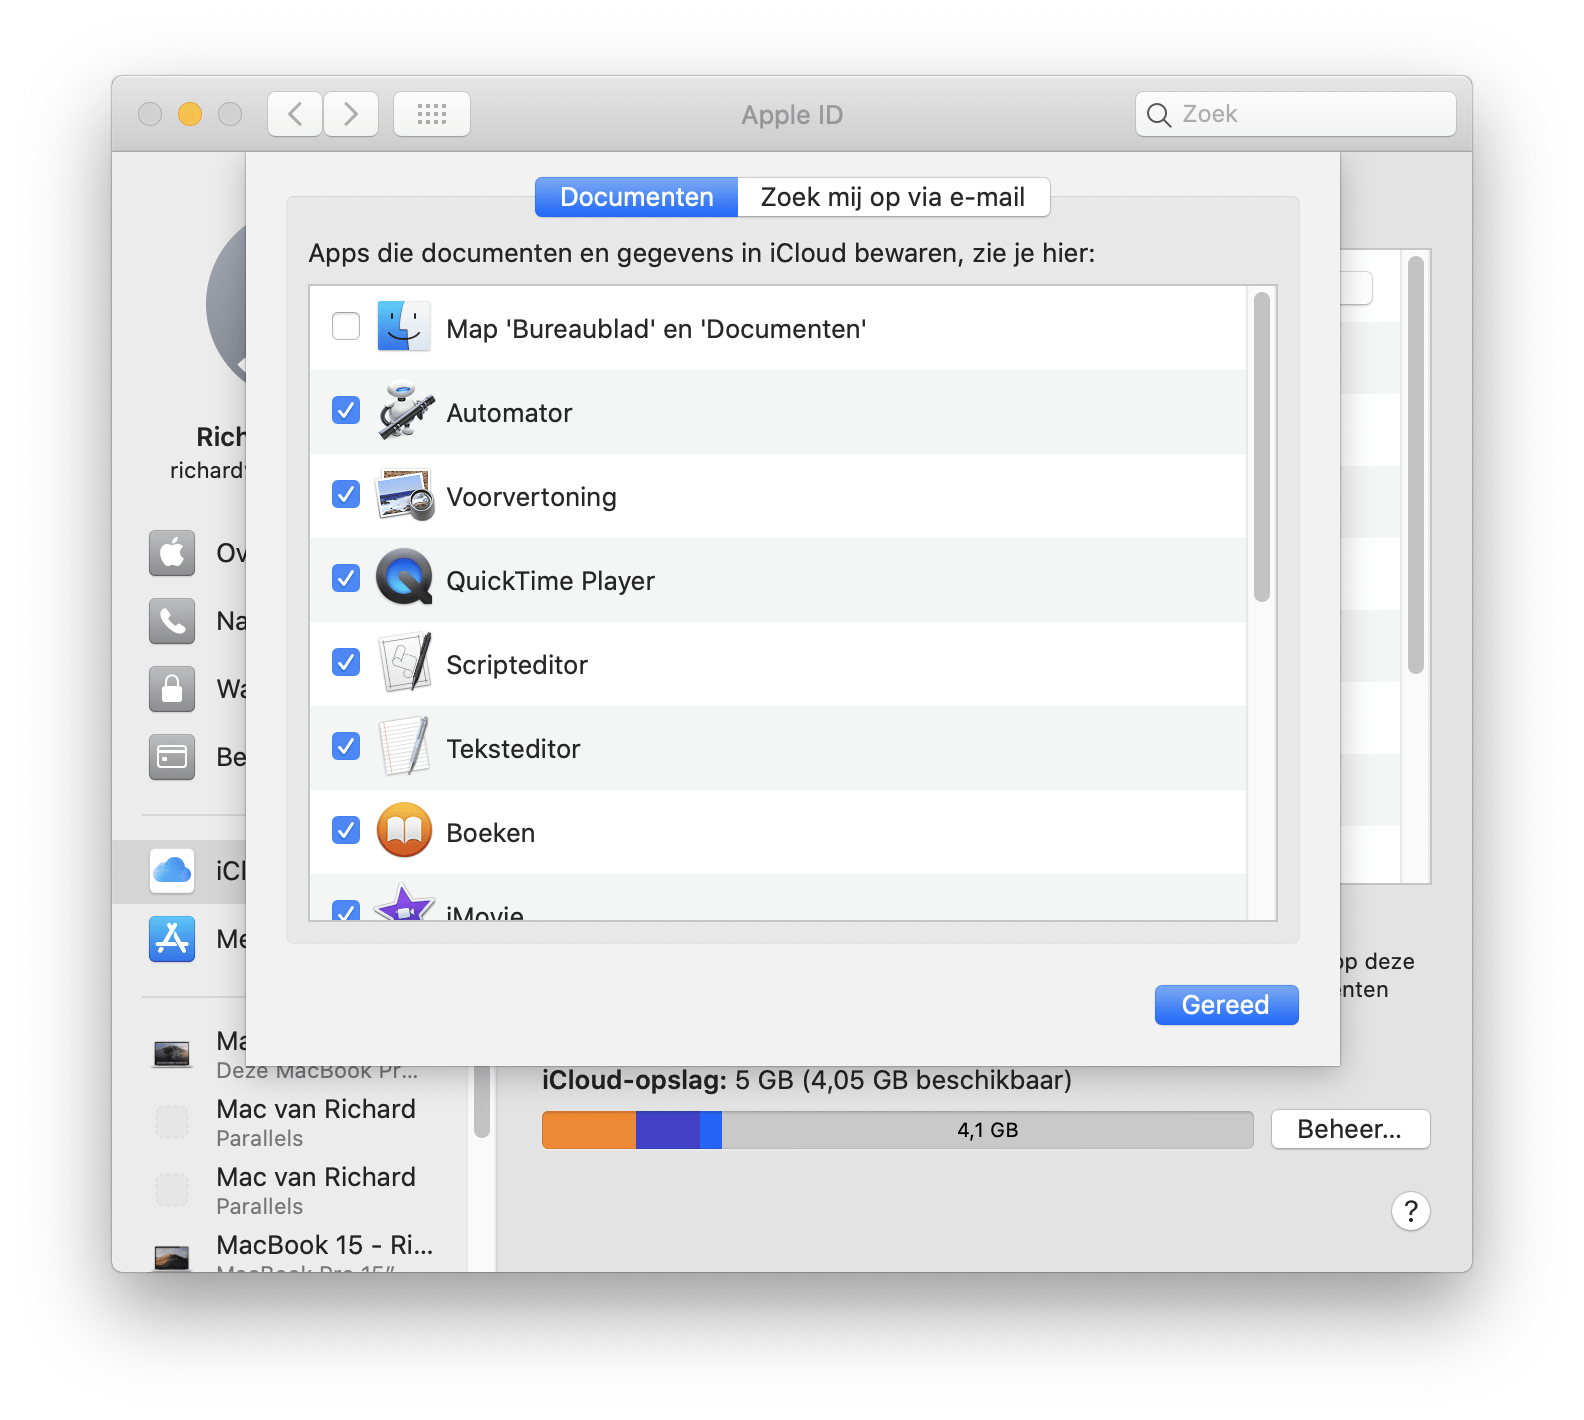Untick the Teksteditor checkbox
The width and height of the screenshot is (1584, 1420).
pos(346,746)
